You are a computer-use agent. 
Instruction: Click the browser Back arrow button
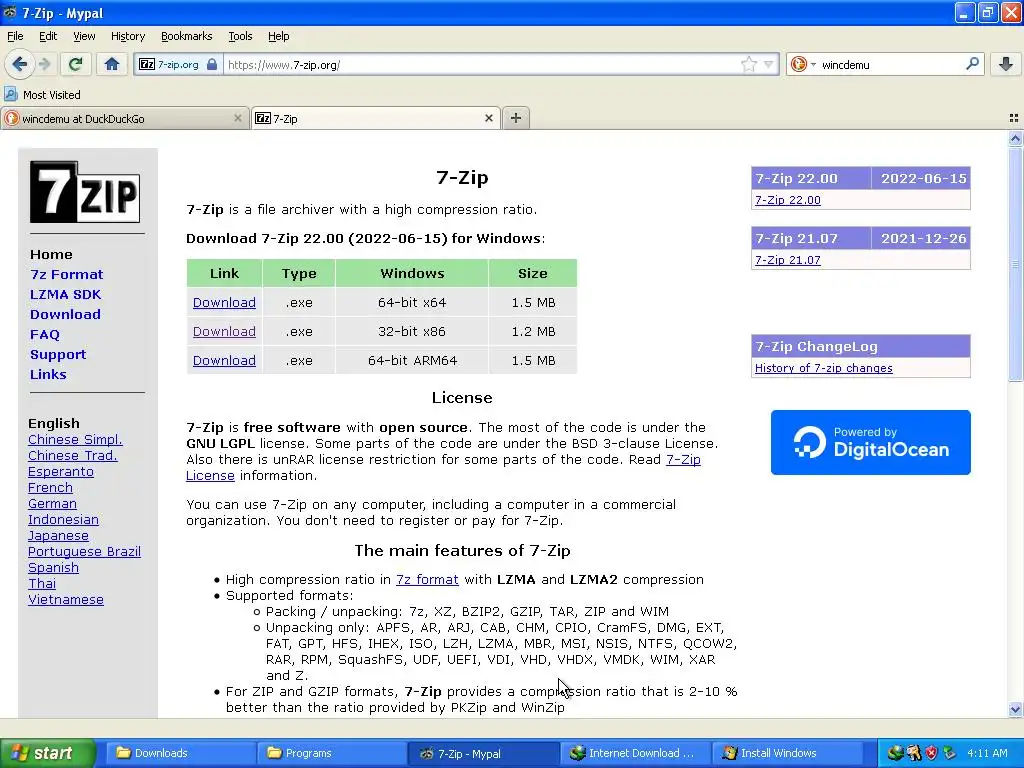tap(19, 64)
